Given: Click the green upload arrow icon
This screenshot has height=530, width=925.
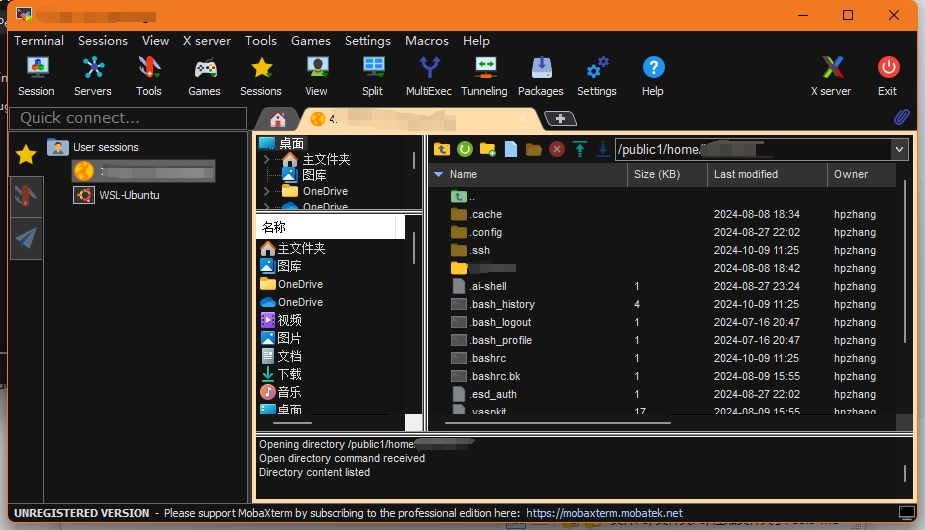Looking at the screenshot, I should tap(580, 149).
